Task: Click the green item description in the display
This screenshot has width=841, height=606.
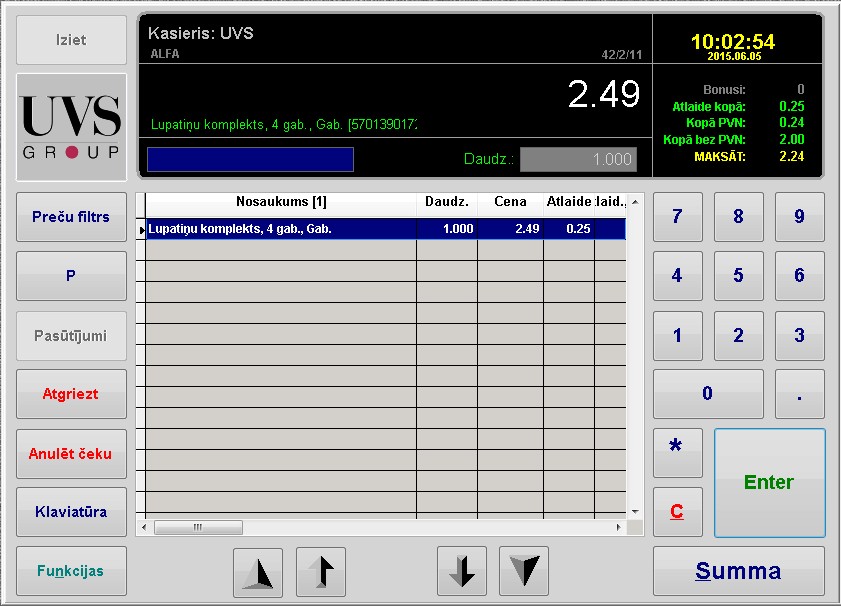Action: click(284, 125)
